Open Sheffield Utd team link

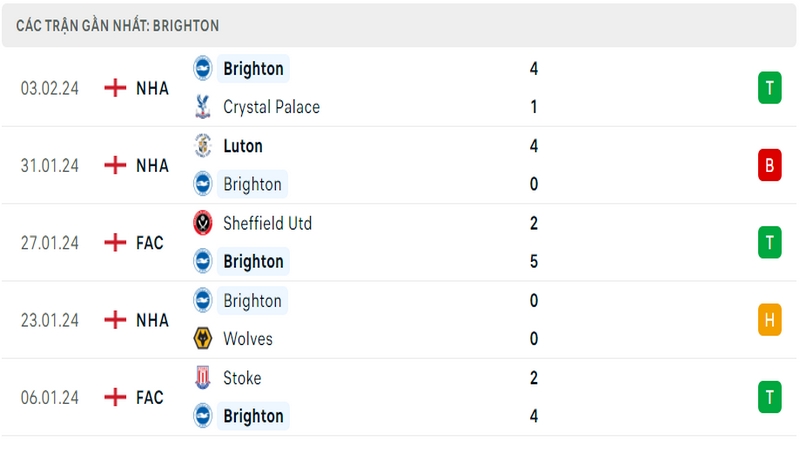(x=267, y=223)
